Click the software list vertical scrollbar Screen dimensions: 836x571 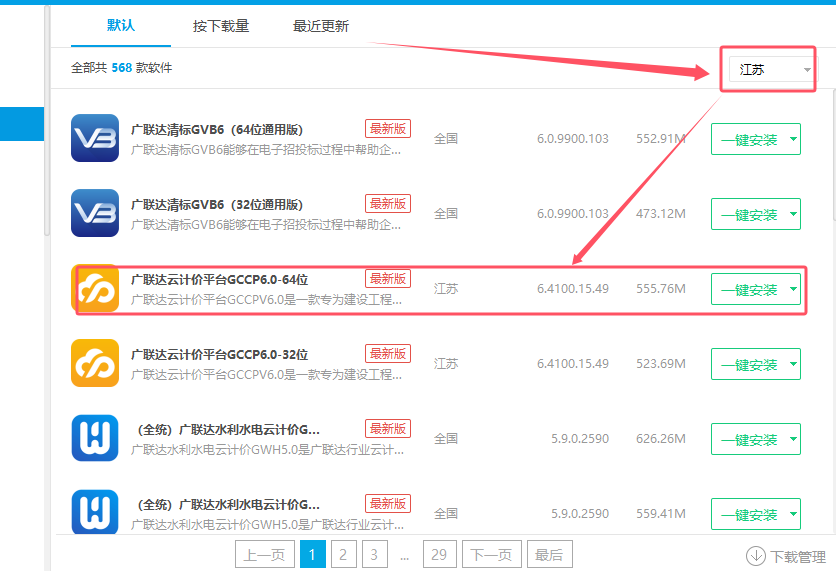[833, 155]
